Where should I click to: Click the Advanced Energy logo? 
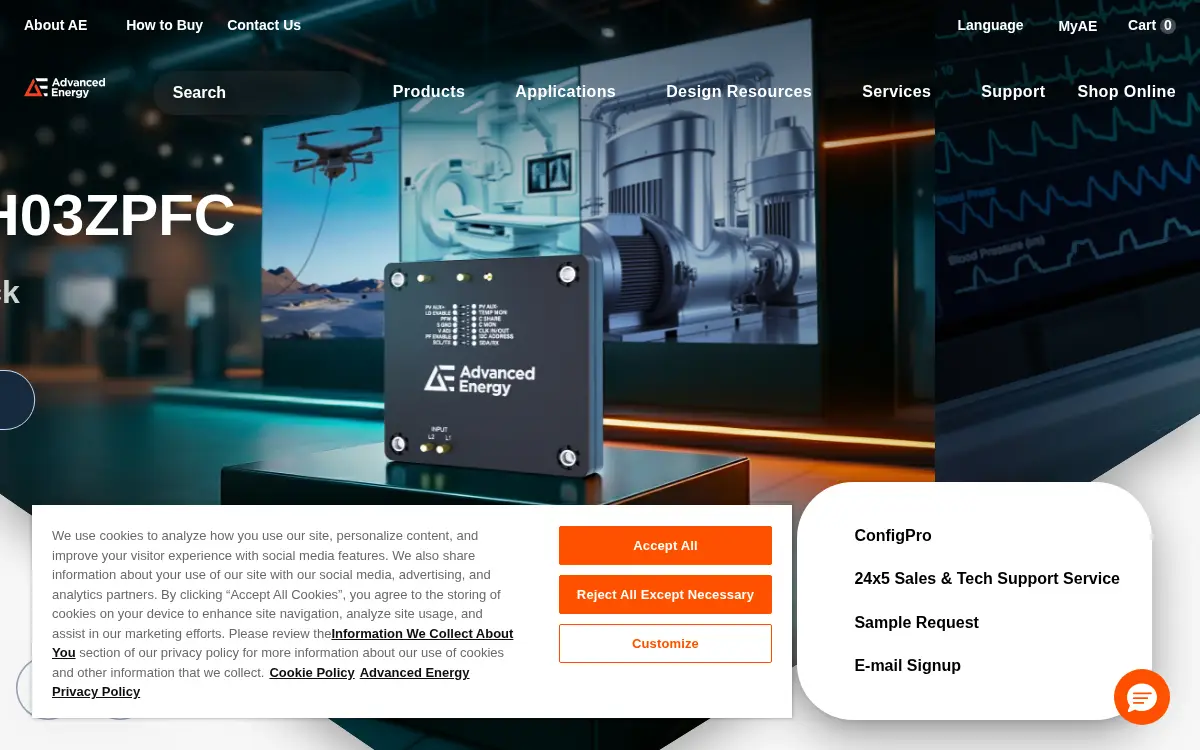tap(65, 88)
